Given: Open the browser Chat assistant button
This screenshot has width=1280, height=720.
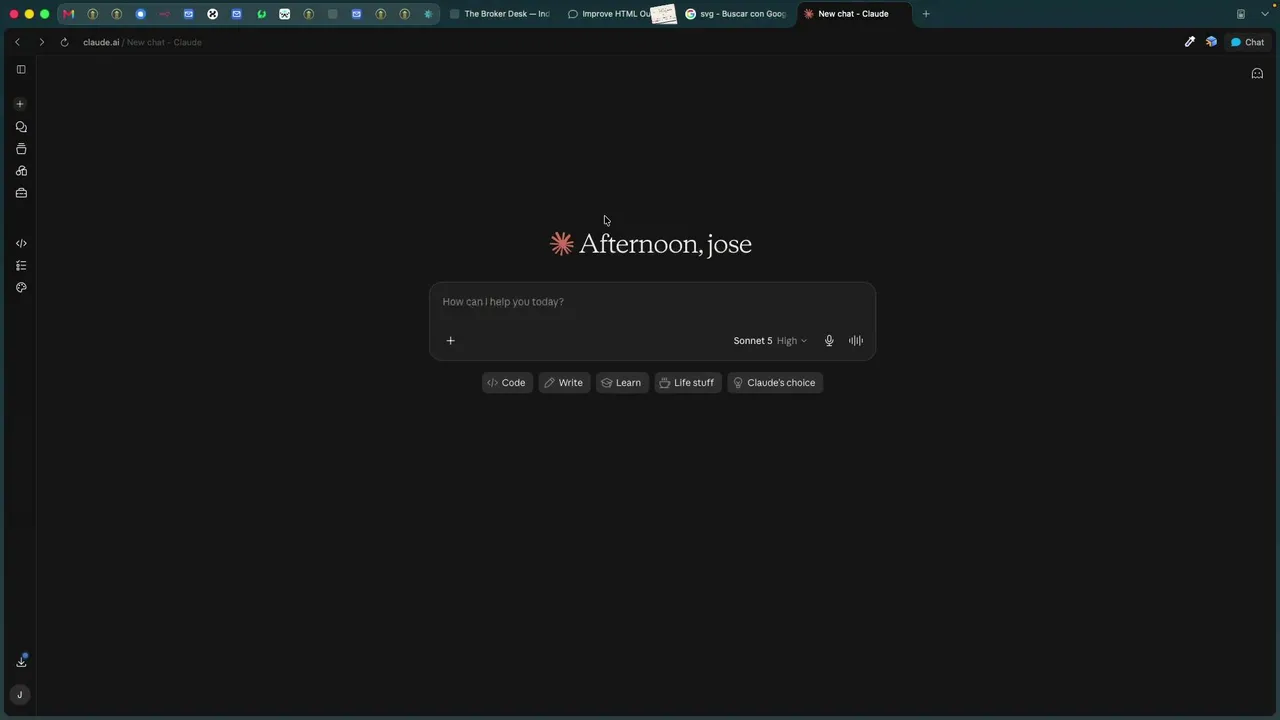Looking at the screenshot, I should point(1248,42).
